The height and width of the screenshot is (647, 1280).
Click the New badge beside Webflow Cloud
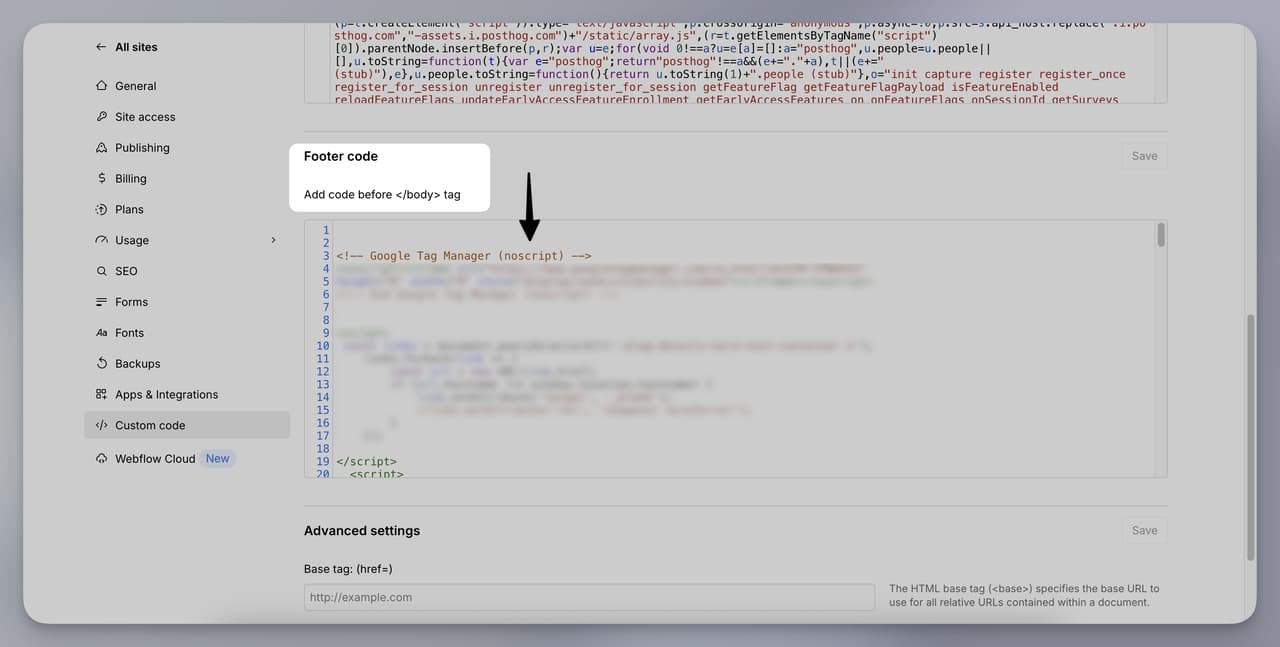pos(218,459)
